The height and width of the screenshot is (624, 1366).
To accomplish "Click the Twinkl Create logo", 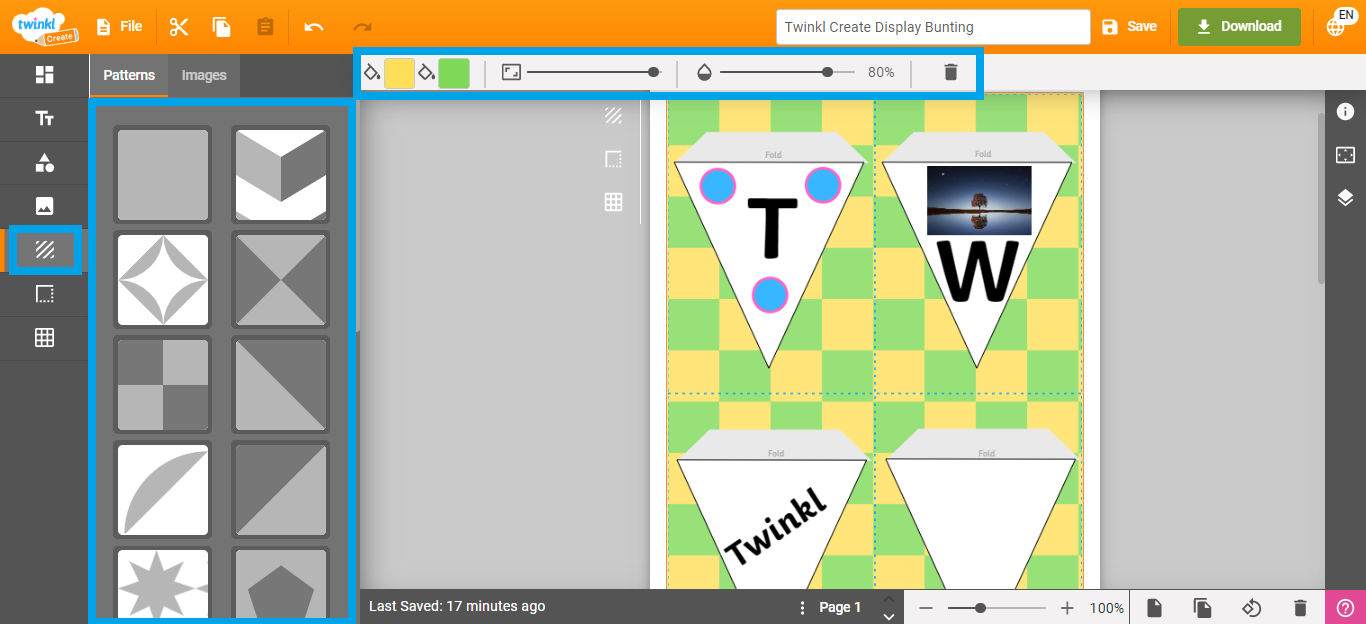I will point(45,26).
